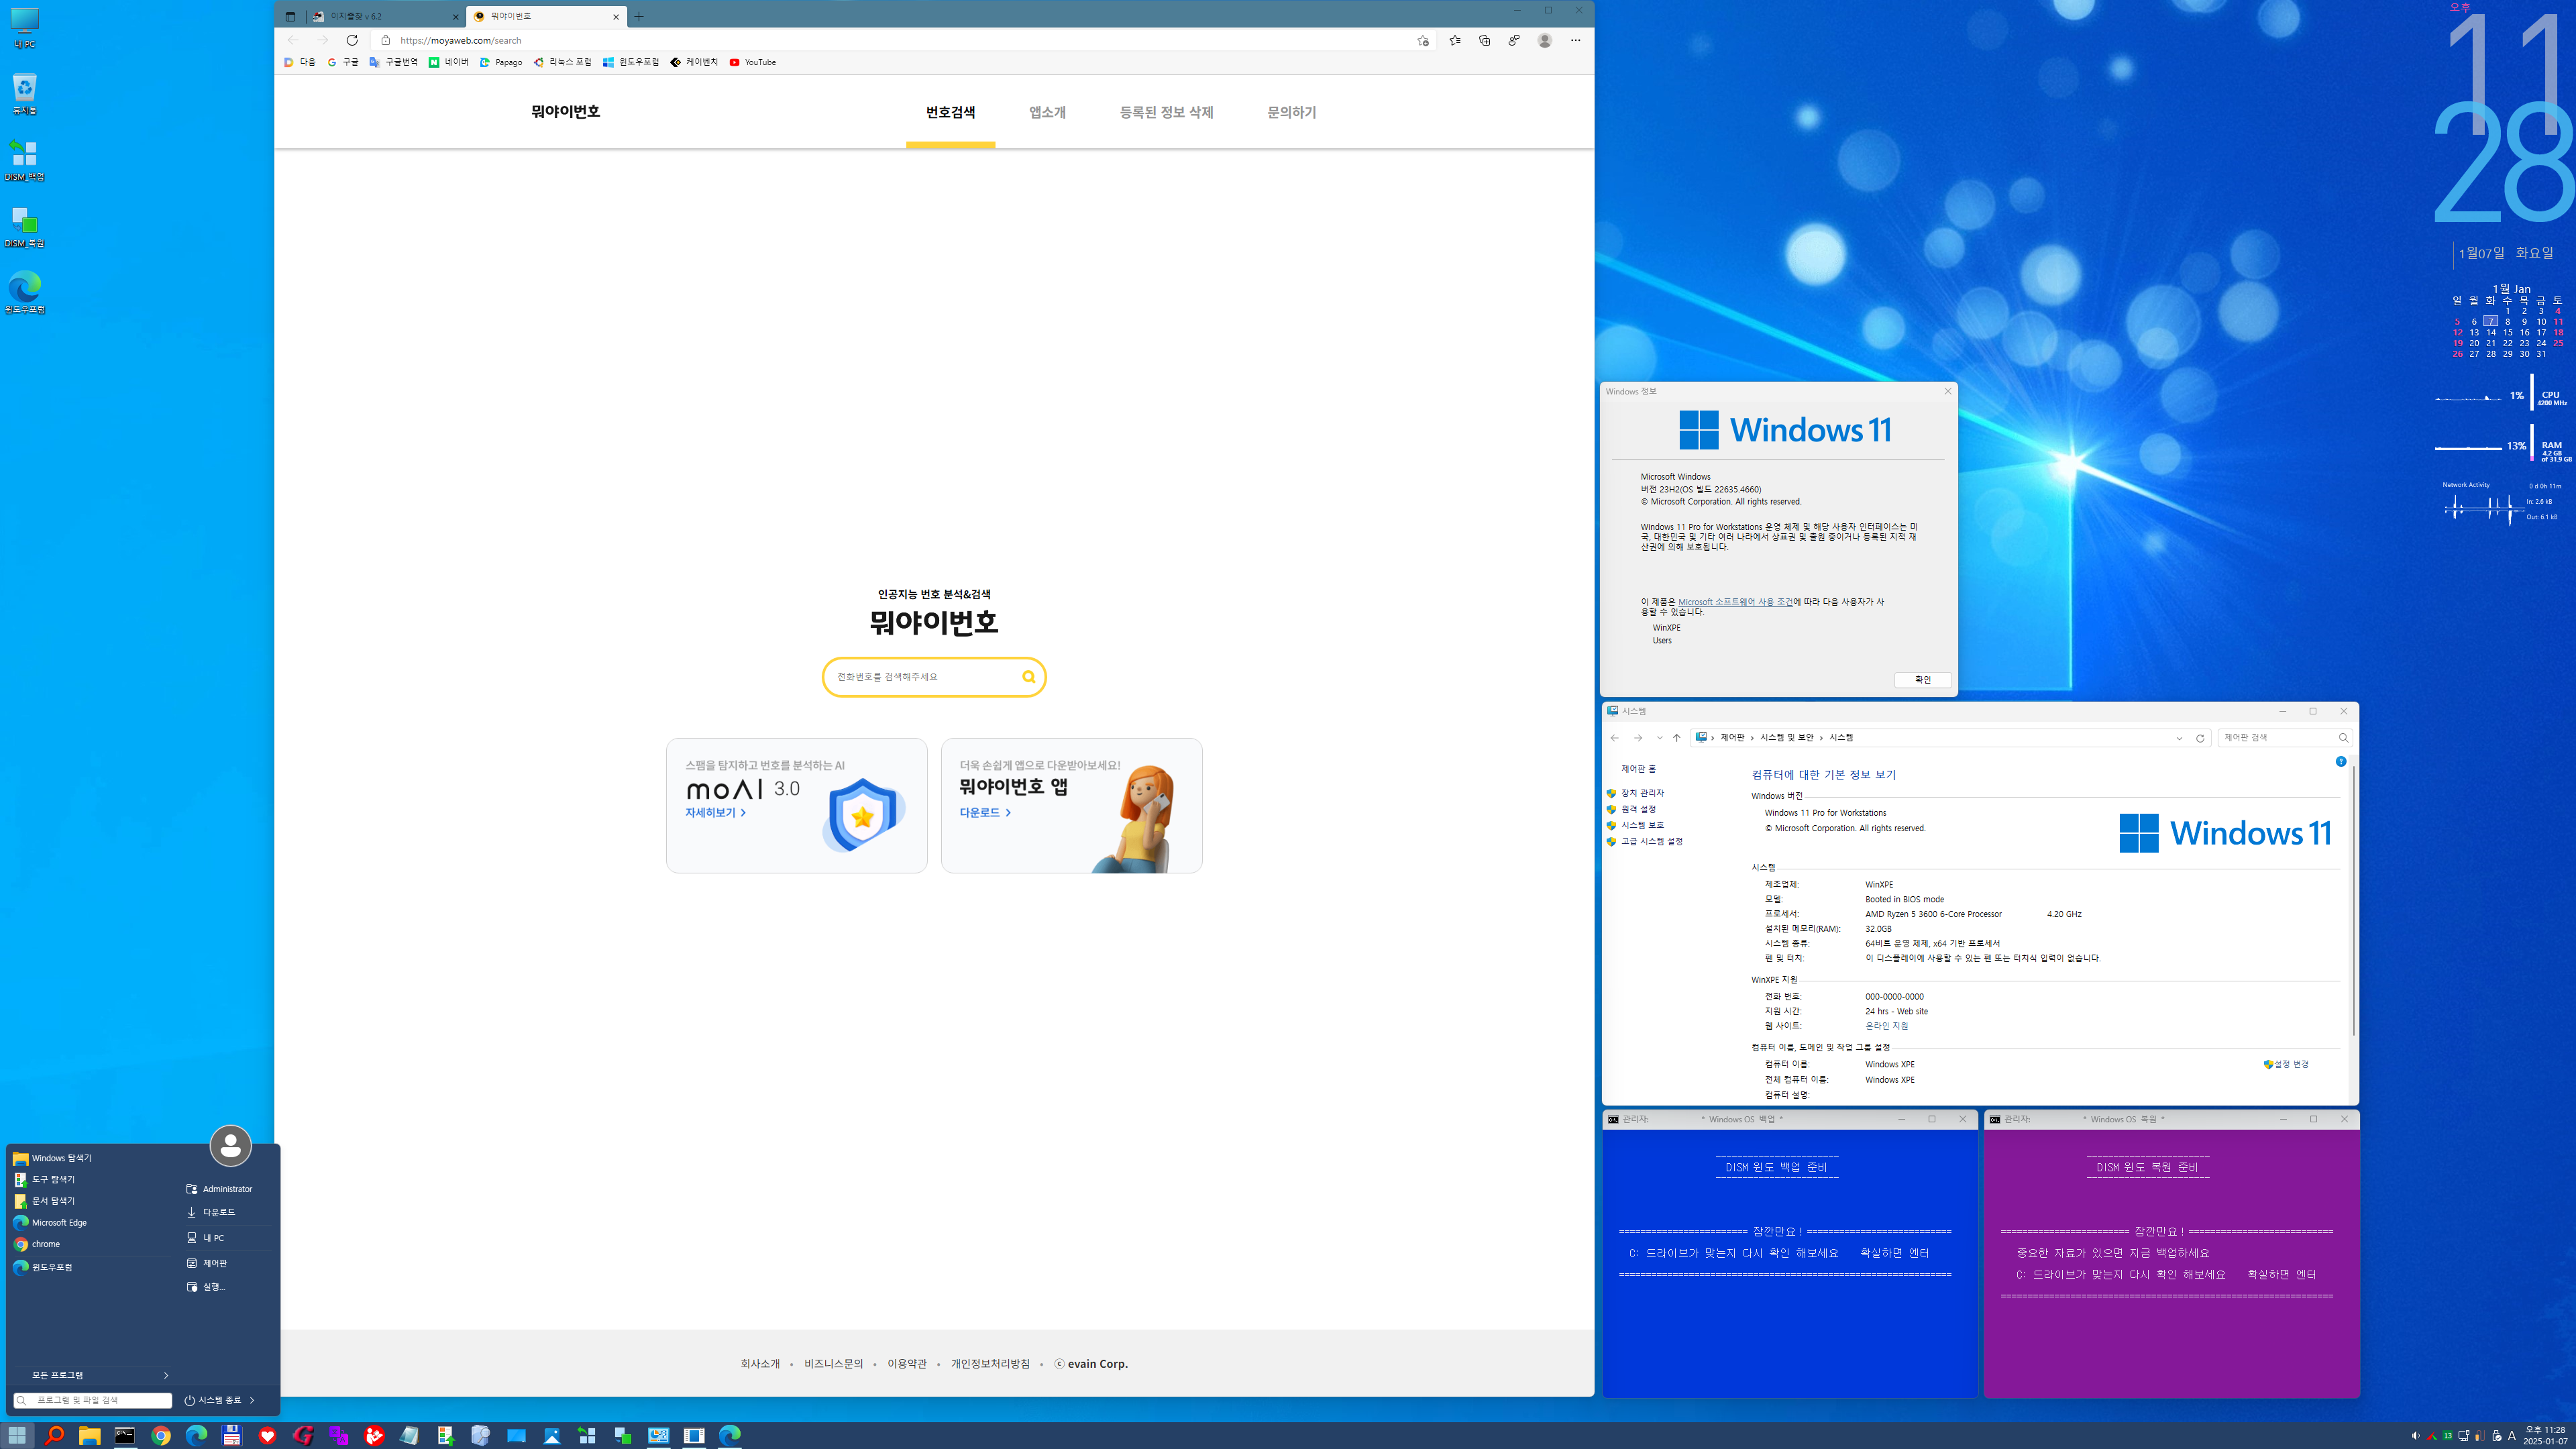2576x1449 pixels.
Task: Open the 내 PC desktop icon
Action: coord(24,28)
